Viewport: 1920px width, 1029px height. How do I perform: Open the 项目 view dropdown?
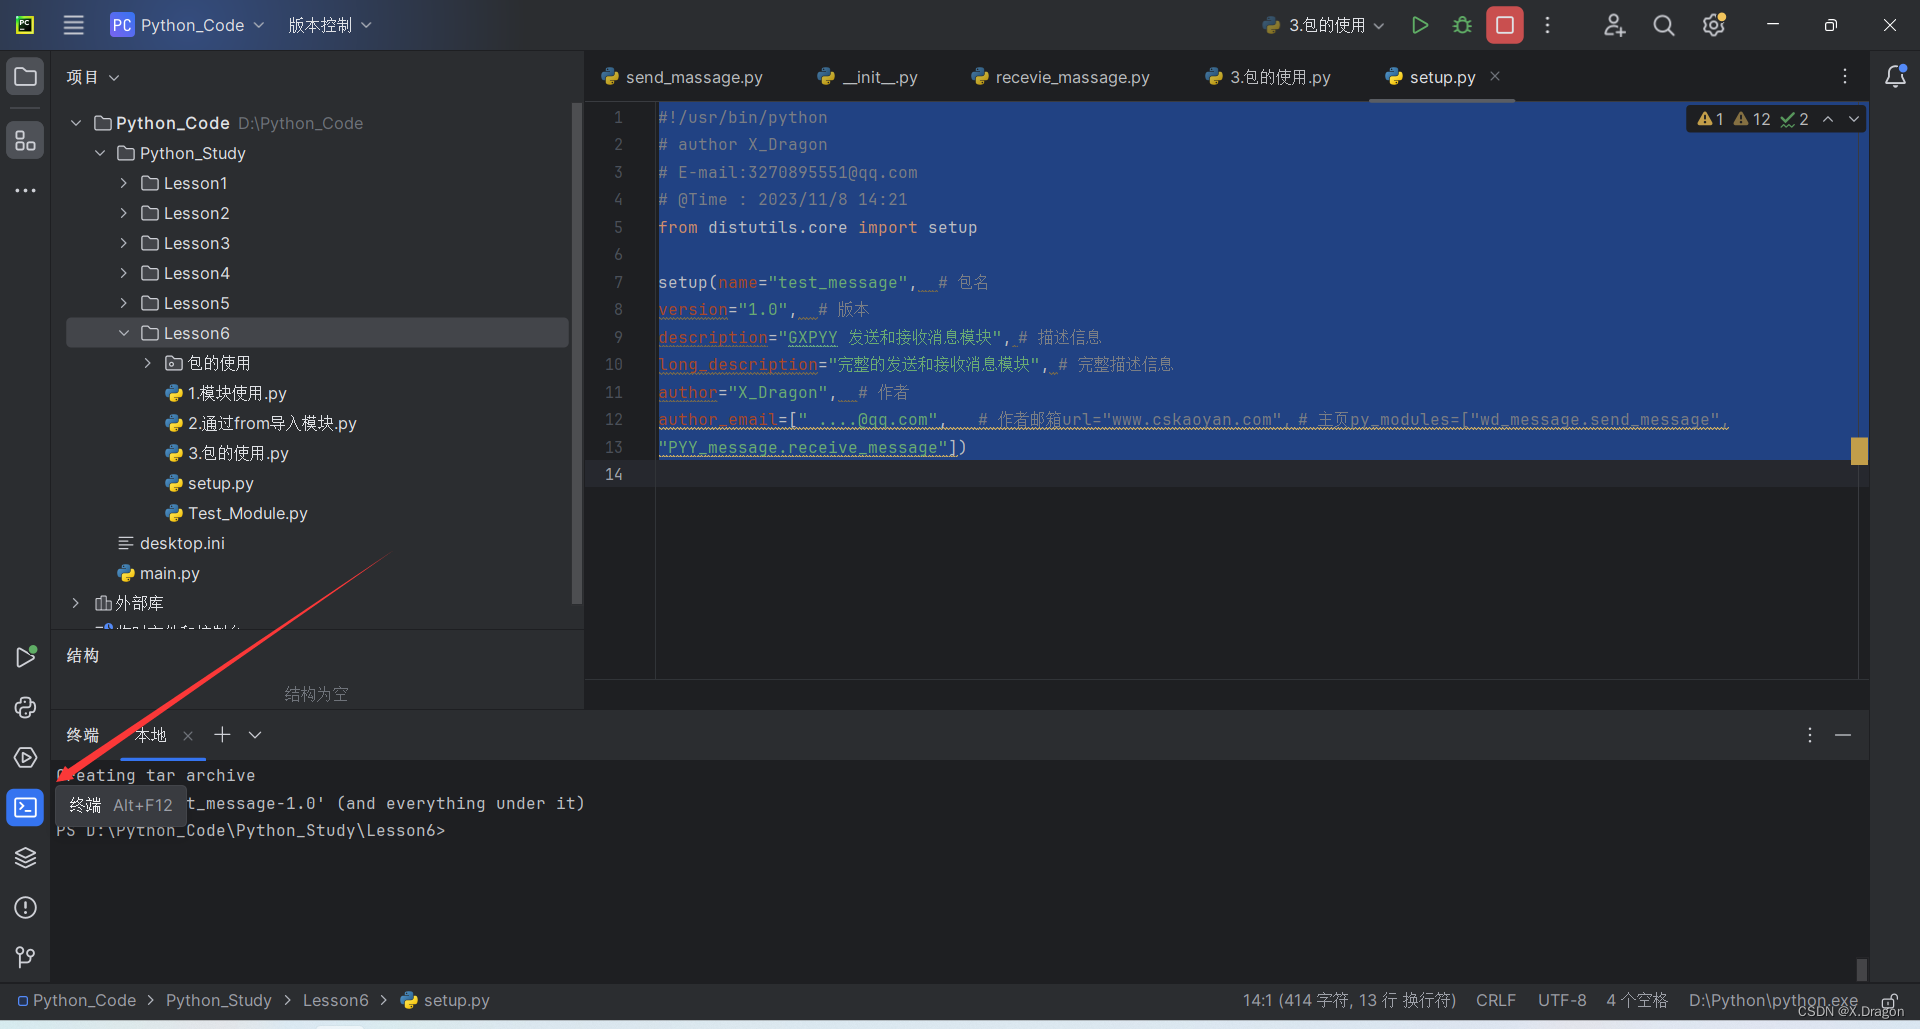tap(93, 77)
